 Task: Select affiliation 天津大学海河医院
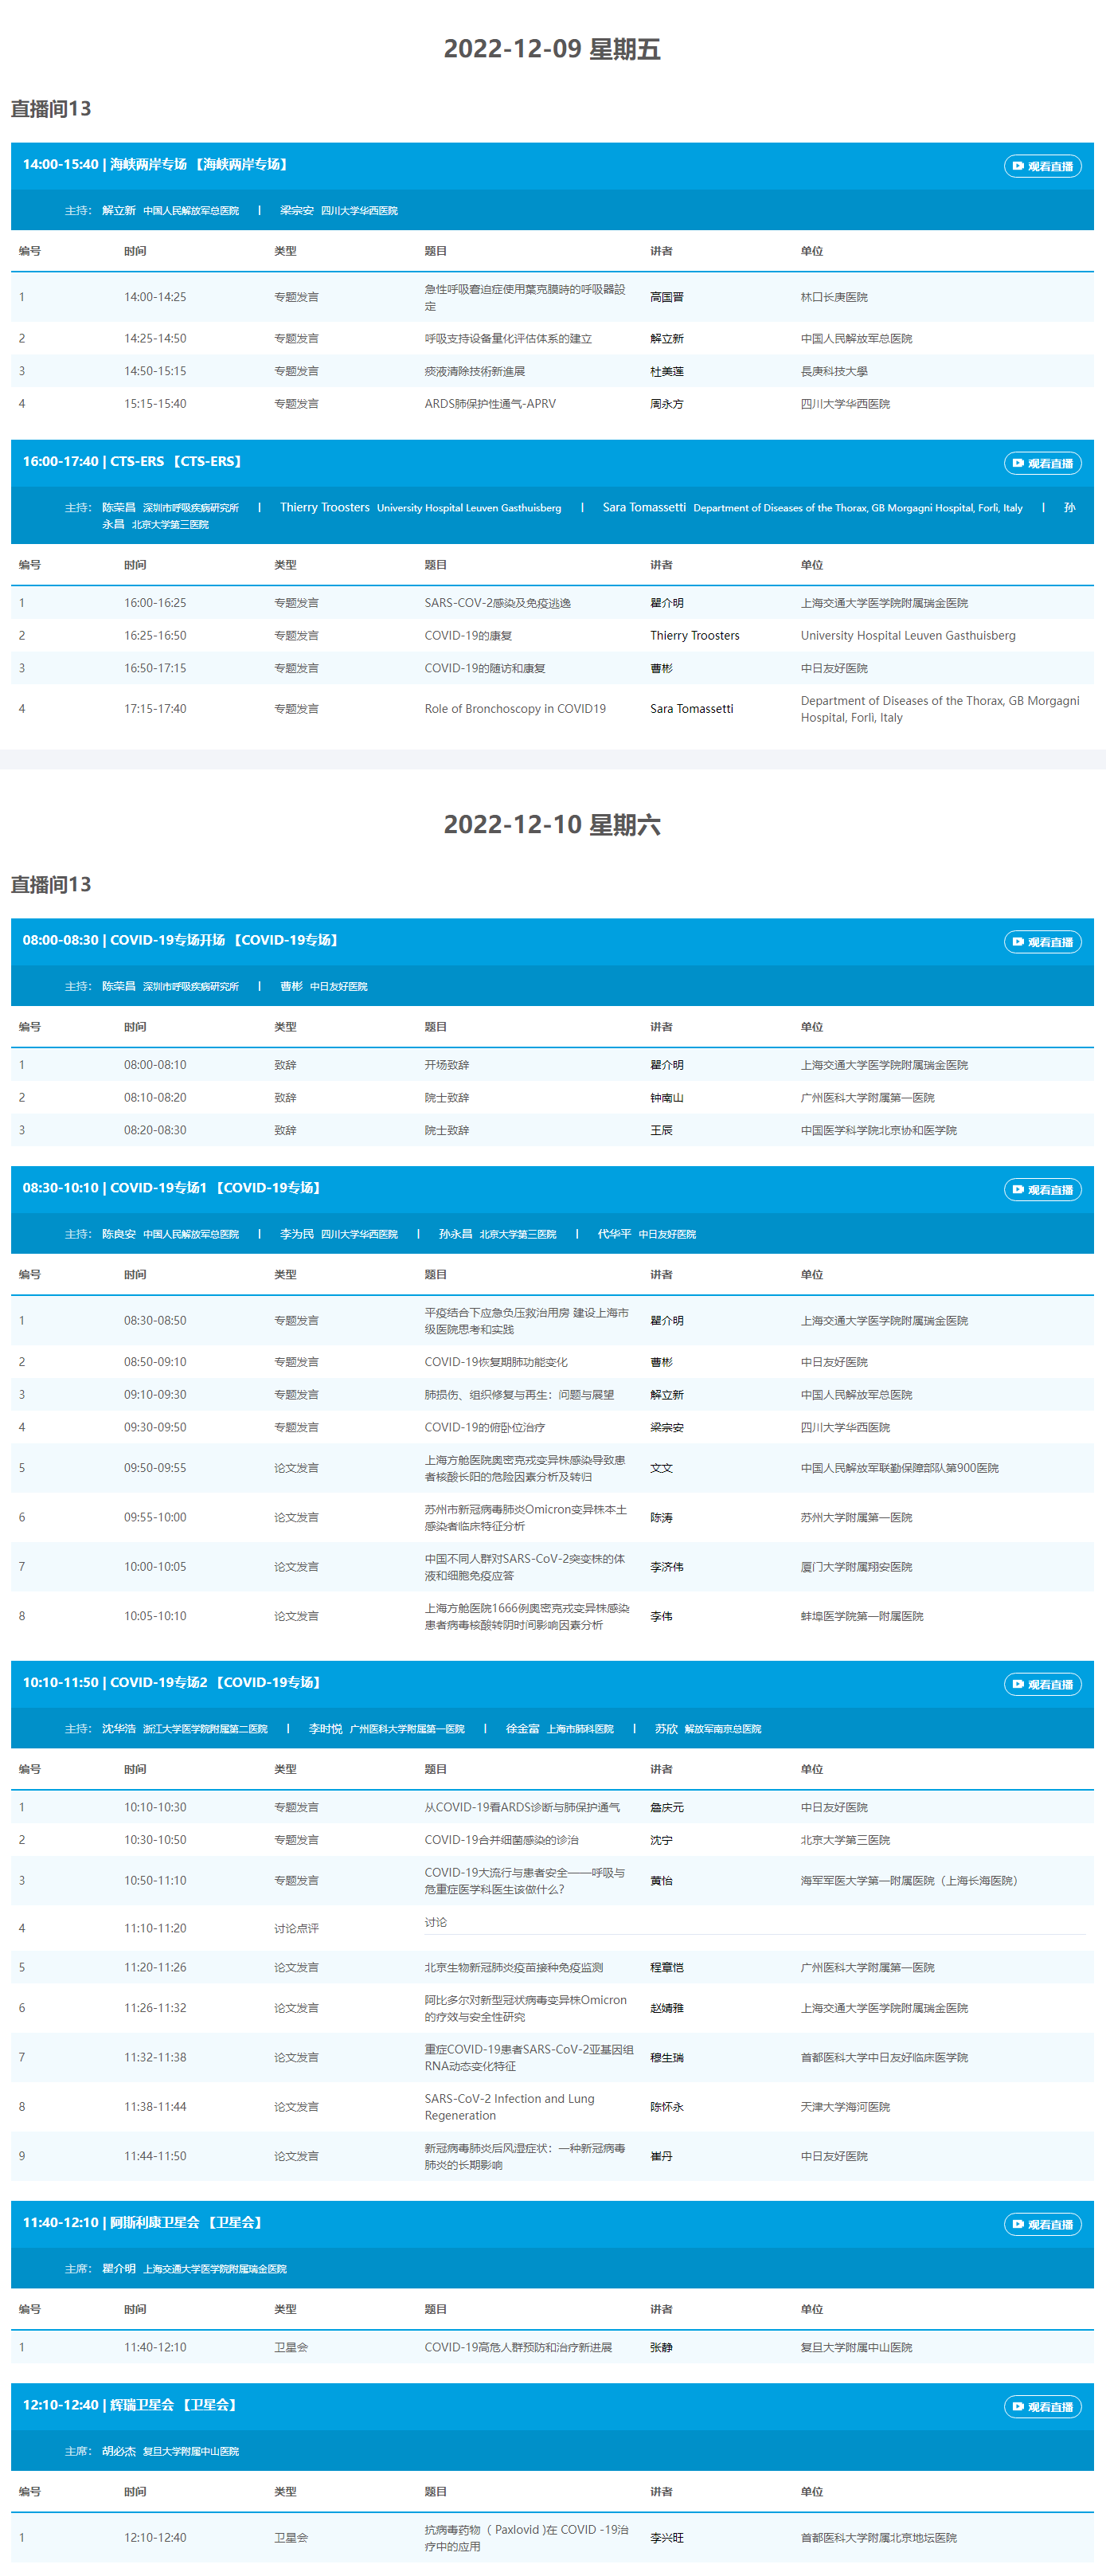(845, 2108)
